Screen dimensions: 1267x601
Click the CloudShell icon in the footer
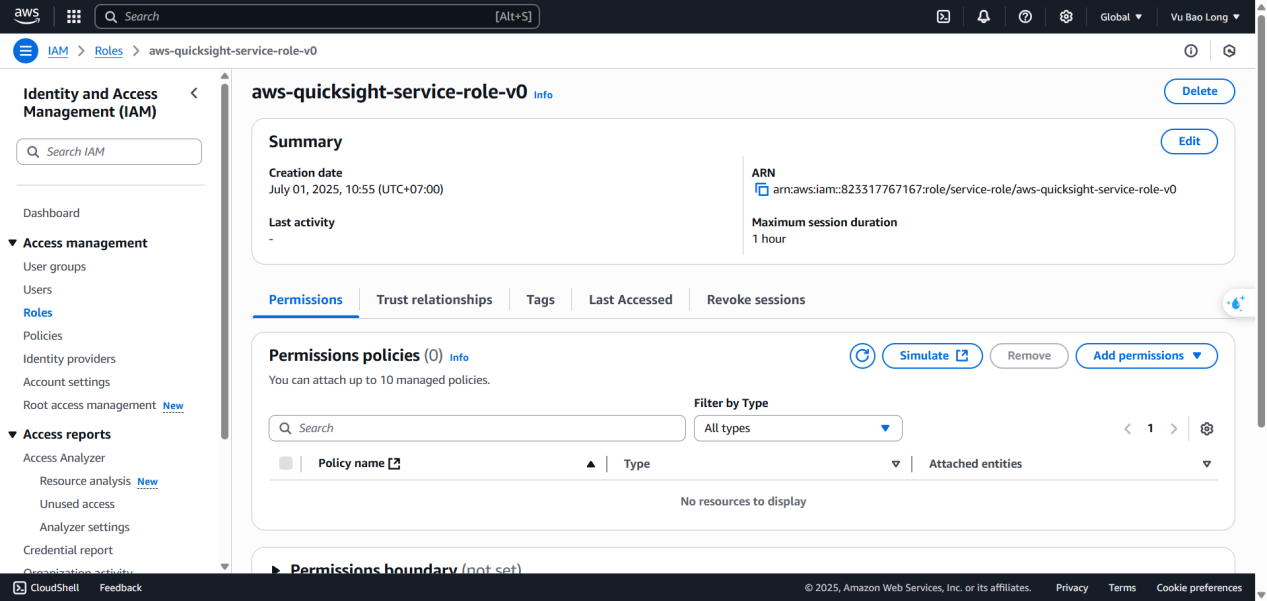[x=19, y=588]
